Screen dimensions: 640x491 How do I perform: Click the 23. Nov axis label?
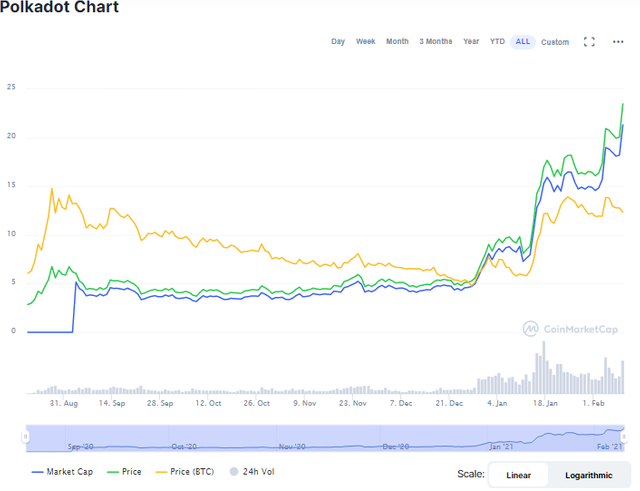coord(353,403)
